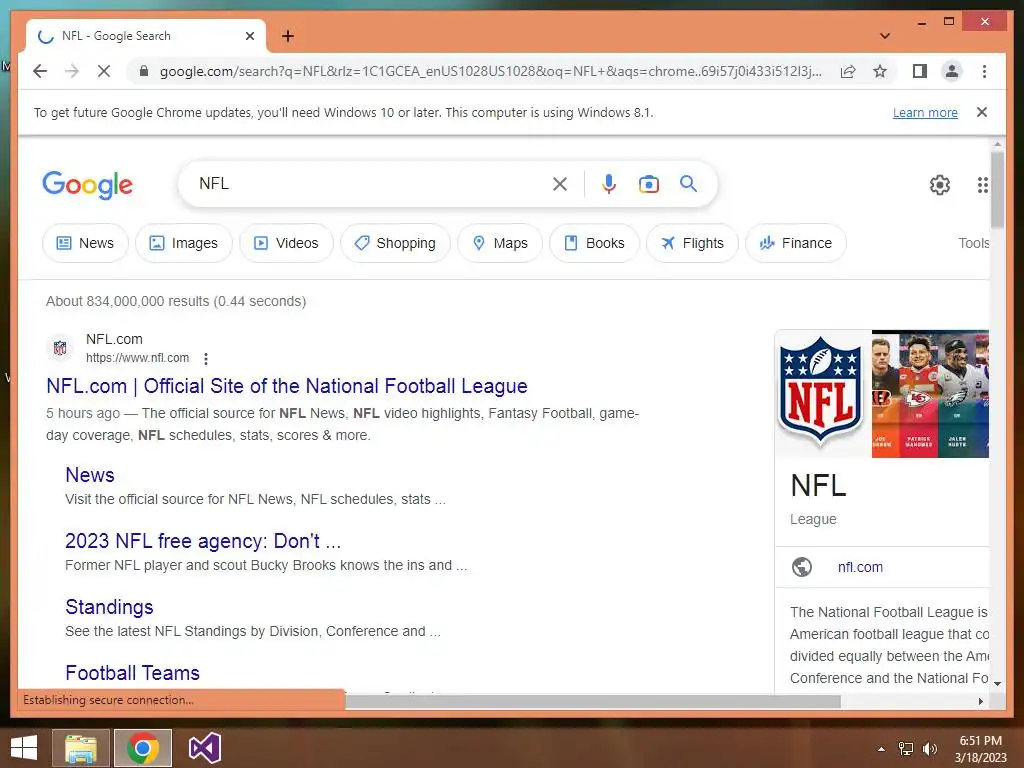Click the horizontal scrollbar thumb

point(592,701)
